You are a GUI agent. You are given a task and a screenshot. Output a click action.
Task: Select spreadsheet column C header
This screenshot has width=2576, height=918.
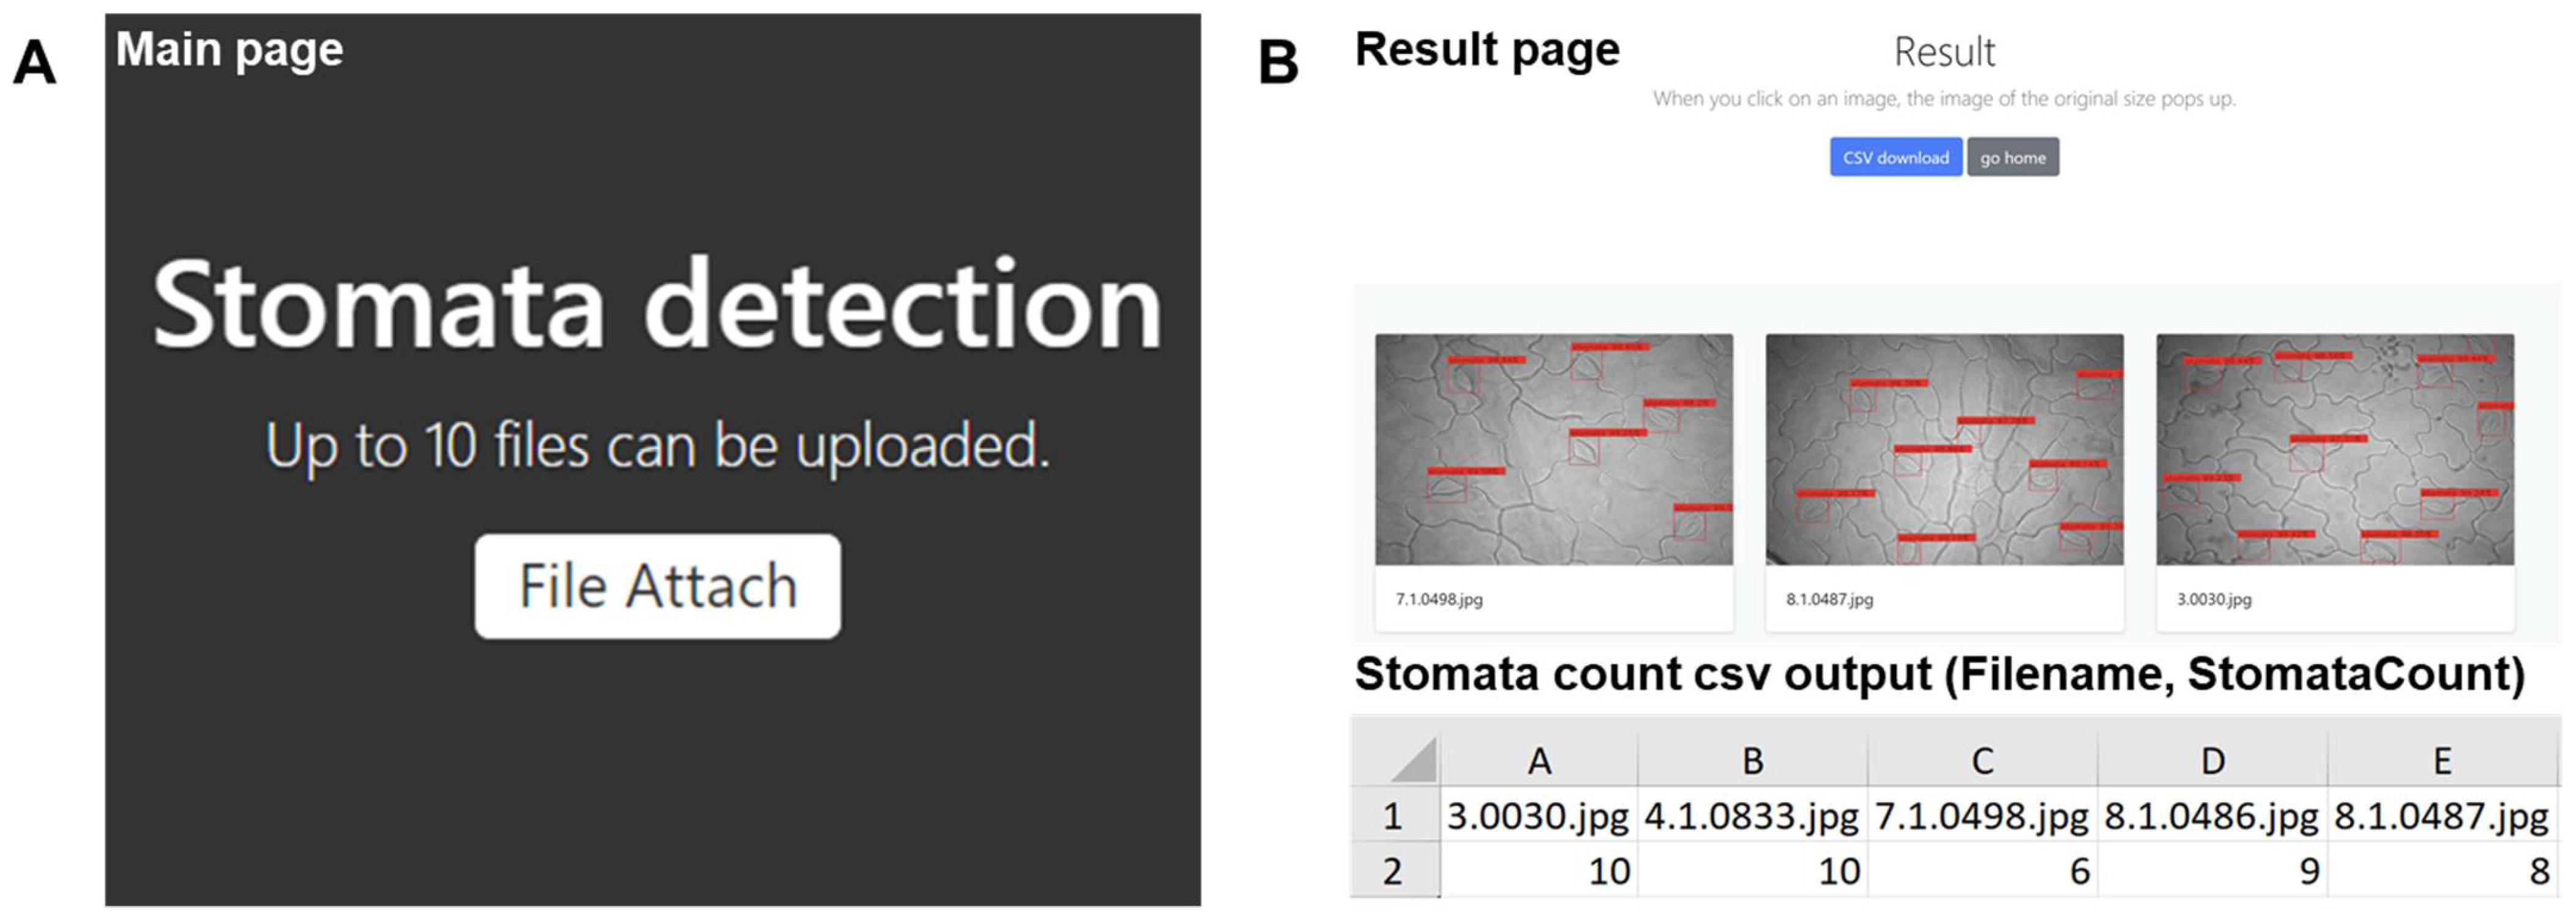1982,761
